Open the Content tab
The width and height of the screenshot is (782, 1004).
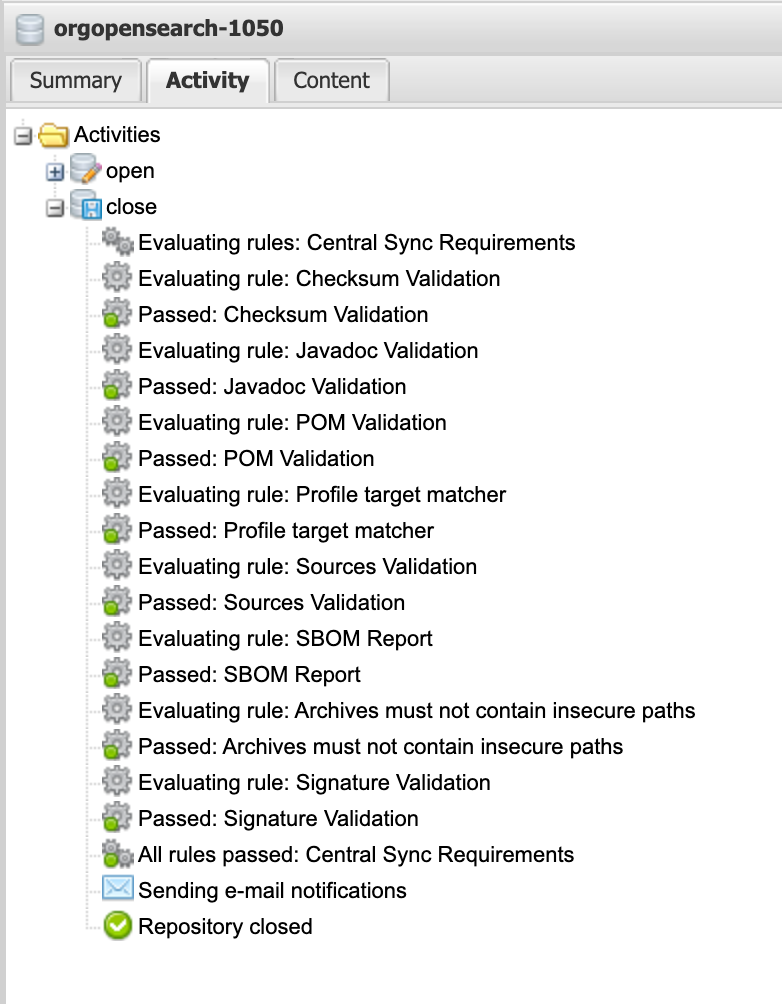click(331, 80)
